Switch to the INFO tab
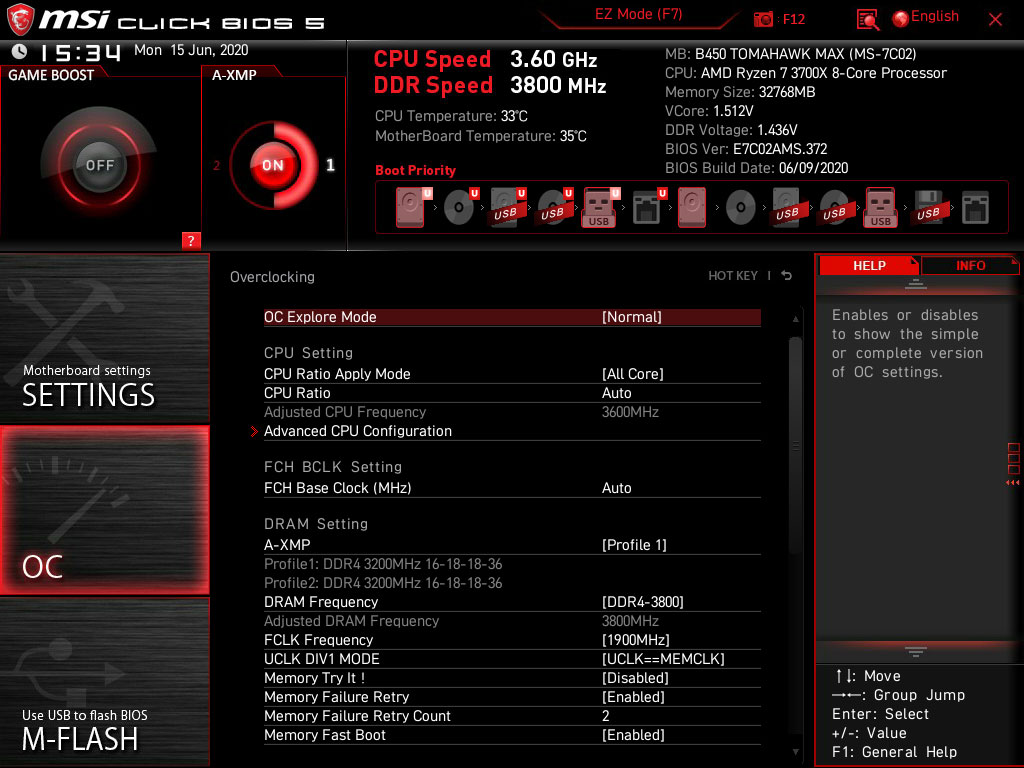Image resolution: width=1024 pixels, height=768 pixels. [x=969, y=265]
